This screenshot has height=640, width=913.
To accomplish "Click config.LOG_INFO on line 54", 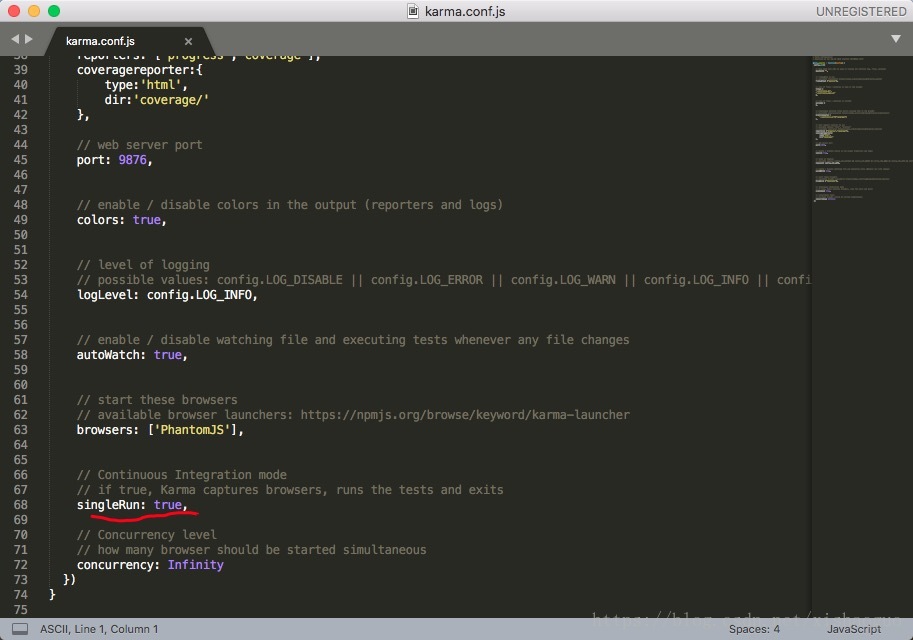I will tap(199, 295).
